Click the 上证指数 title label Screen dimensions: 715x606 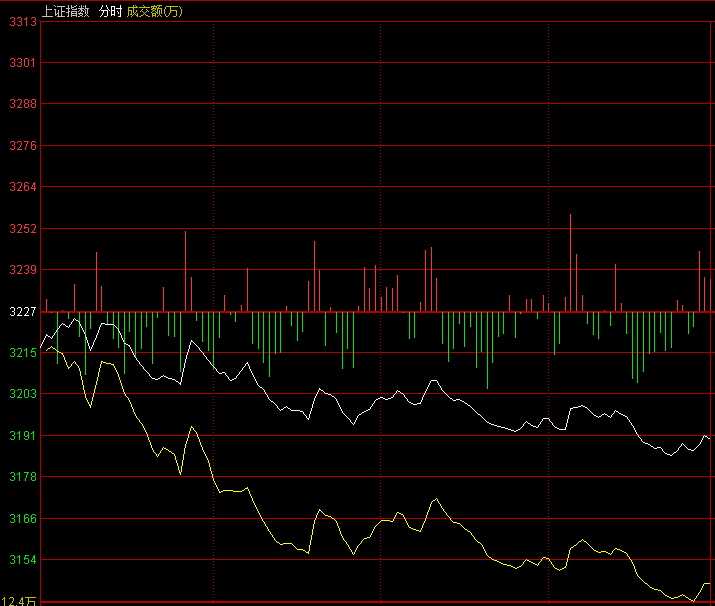pos(65,11)
